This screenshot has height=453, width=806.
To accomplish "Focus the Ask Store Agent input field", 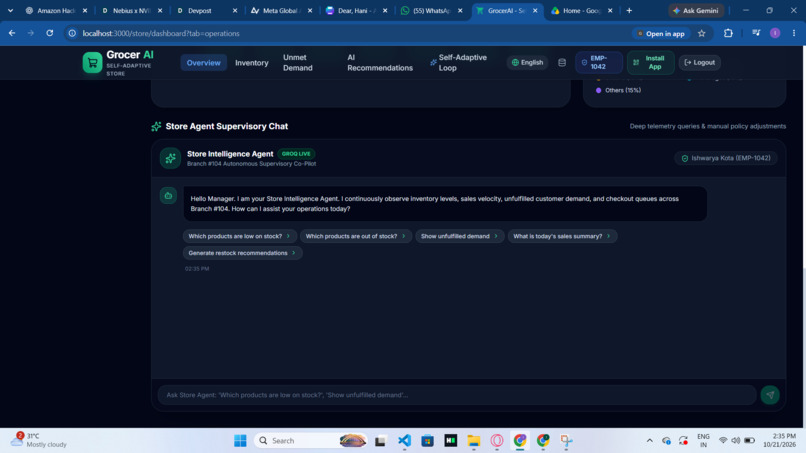I will click(x=457, y=395).
